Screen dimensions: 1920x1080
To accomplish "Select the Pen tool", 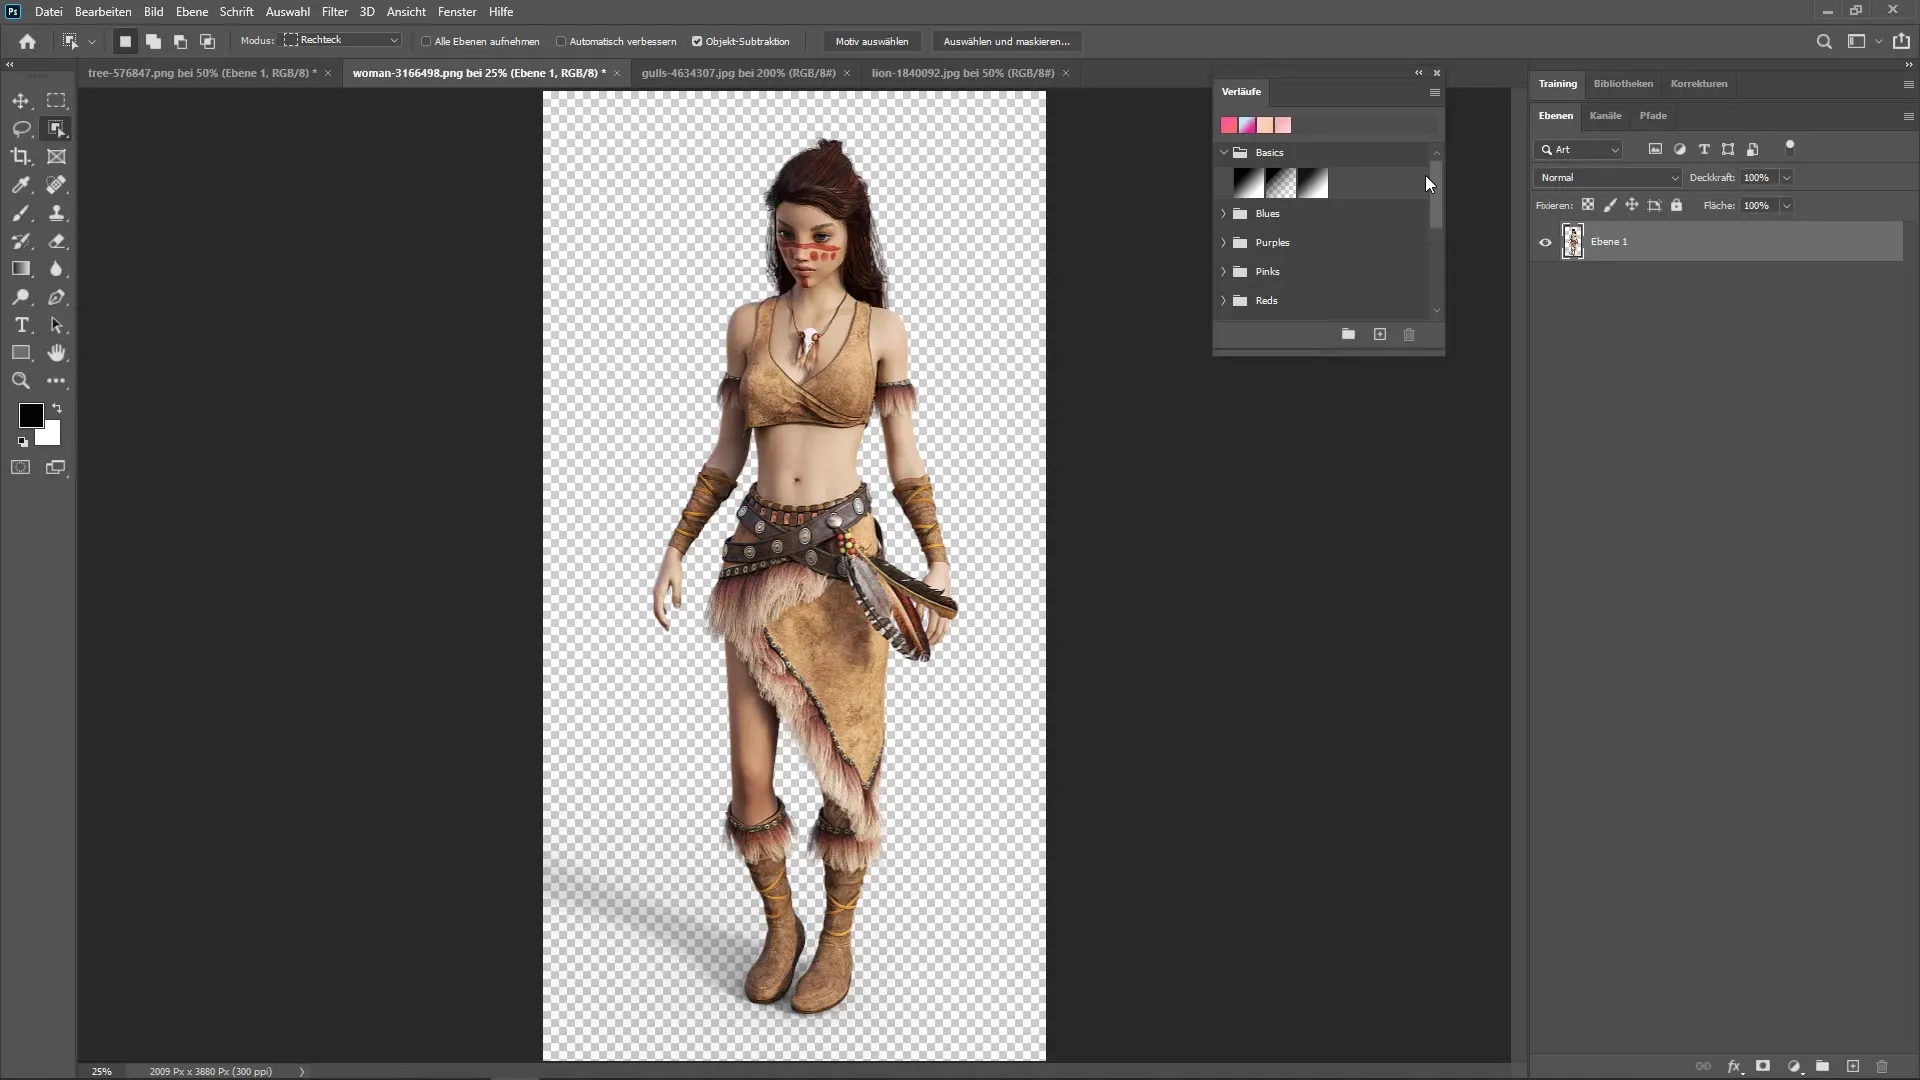I will [x=57, y=297].
